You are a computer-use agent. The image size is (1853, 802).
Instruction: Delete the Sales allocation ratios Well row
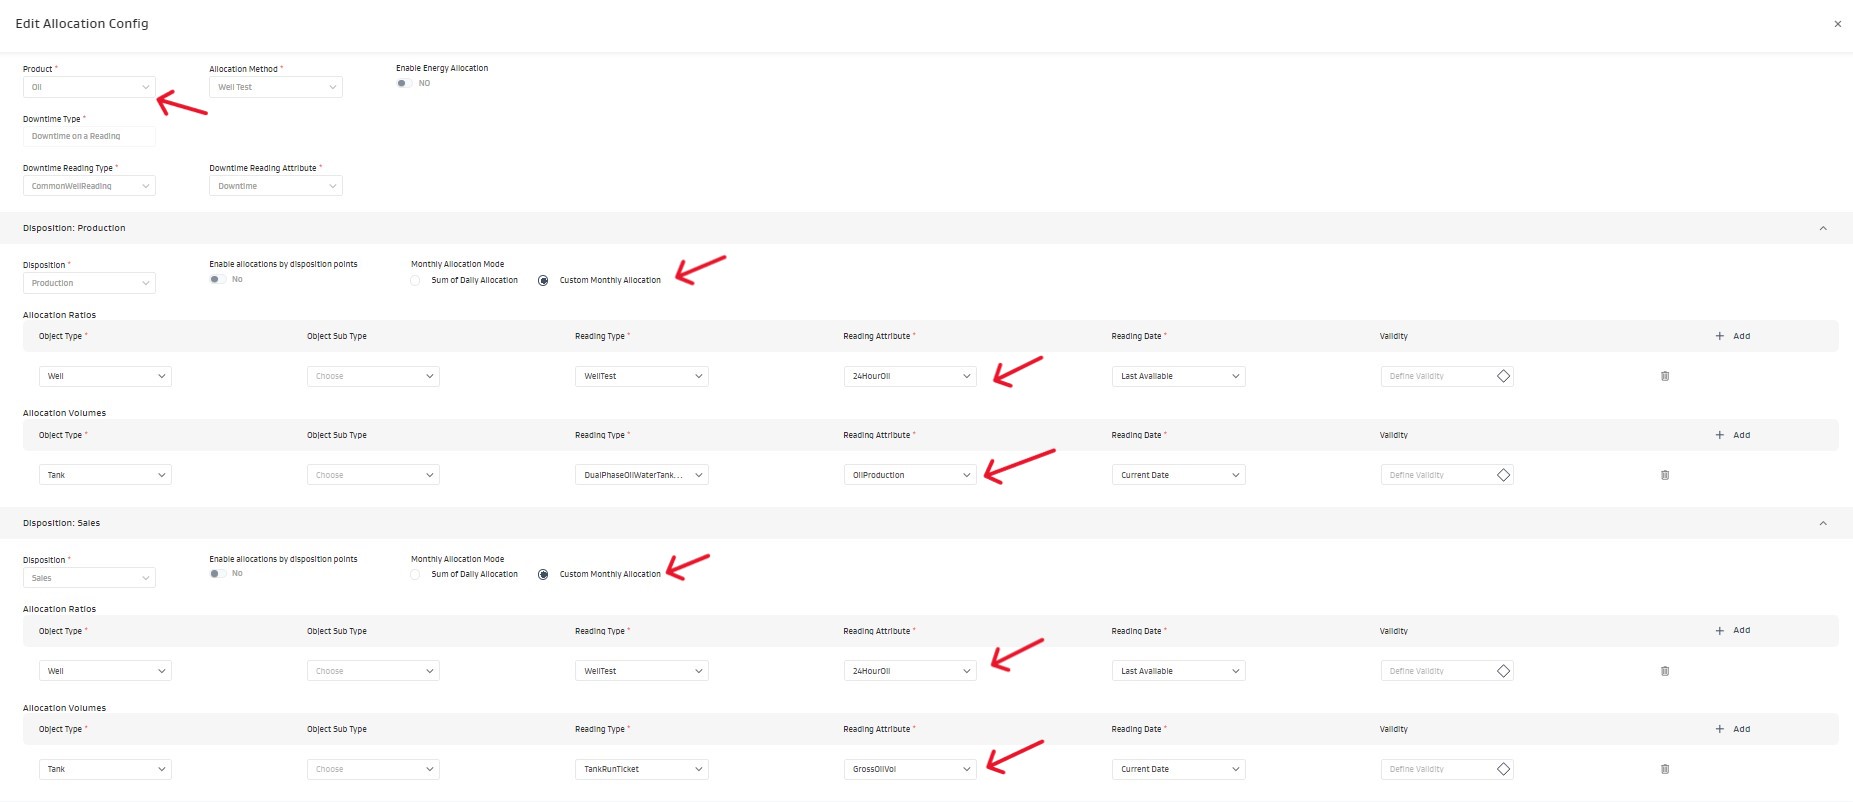(x=1664, y=671)
